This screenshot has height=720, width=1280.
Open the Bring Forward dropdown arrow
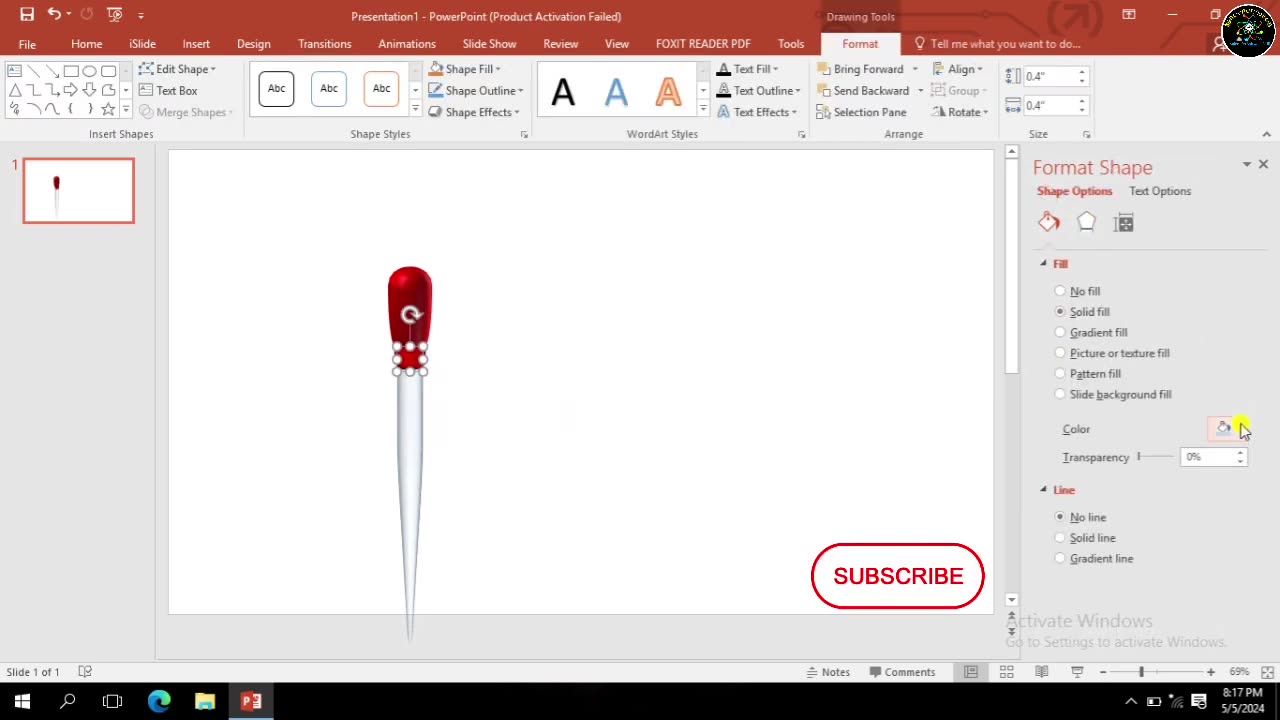915,69
